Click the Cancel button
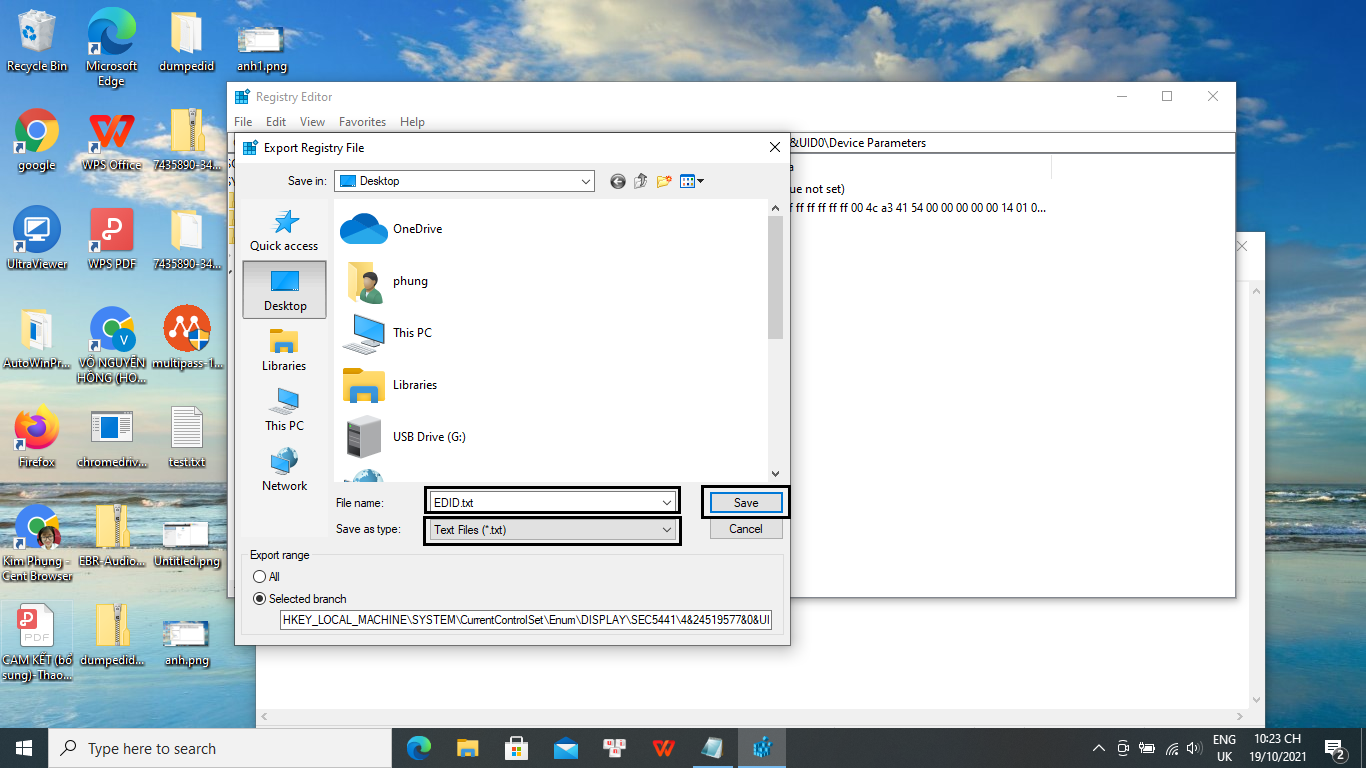Screen dimensions: 1366x768 746,529
